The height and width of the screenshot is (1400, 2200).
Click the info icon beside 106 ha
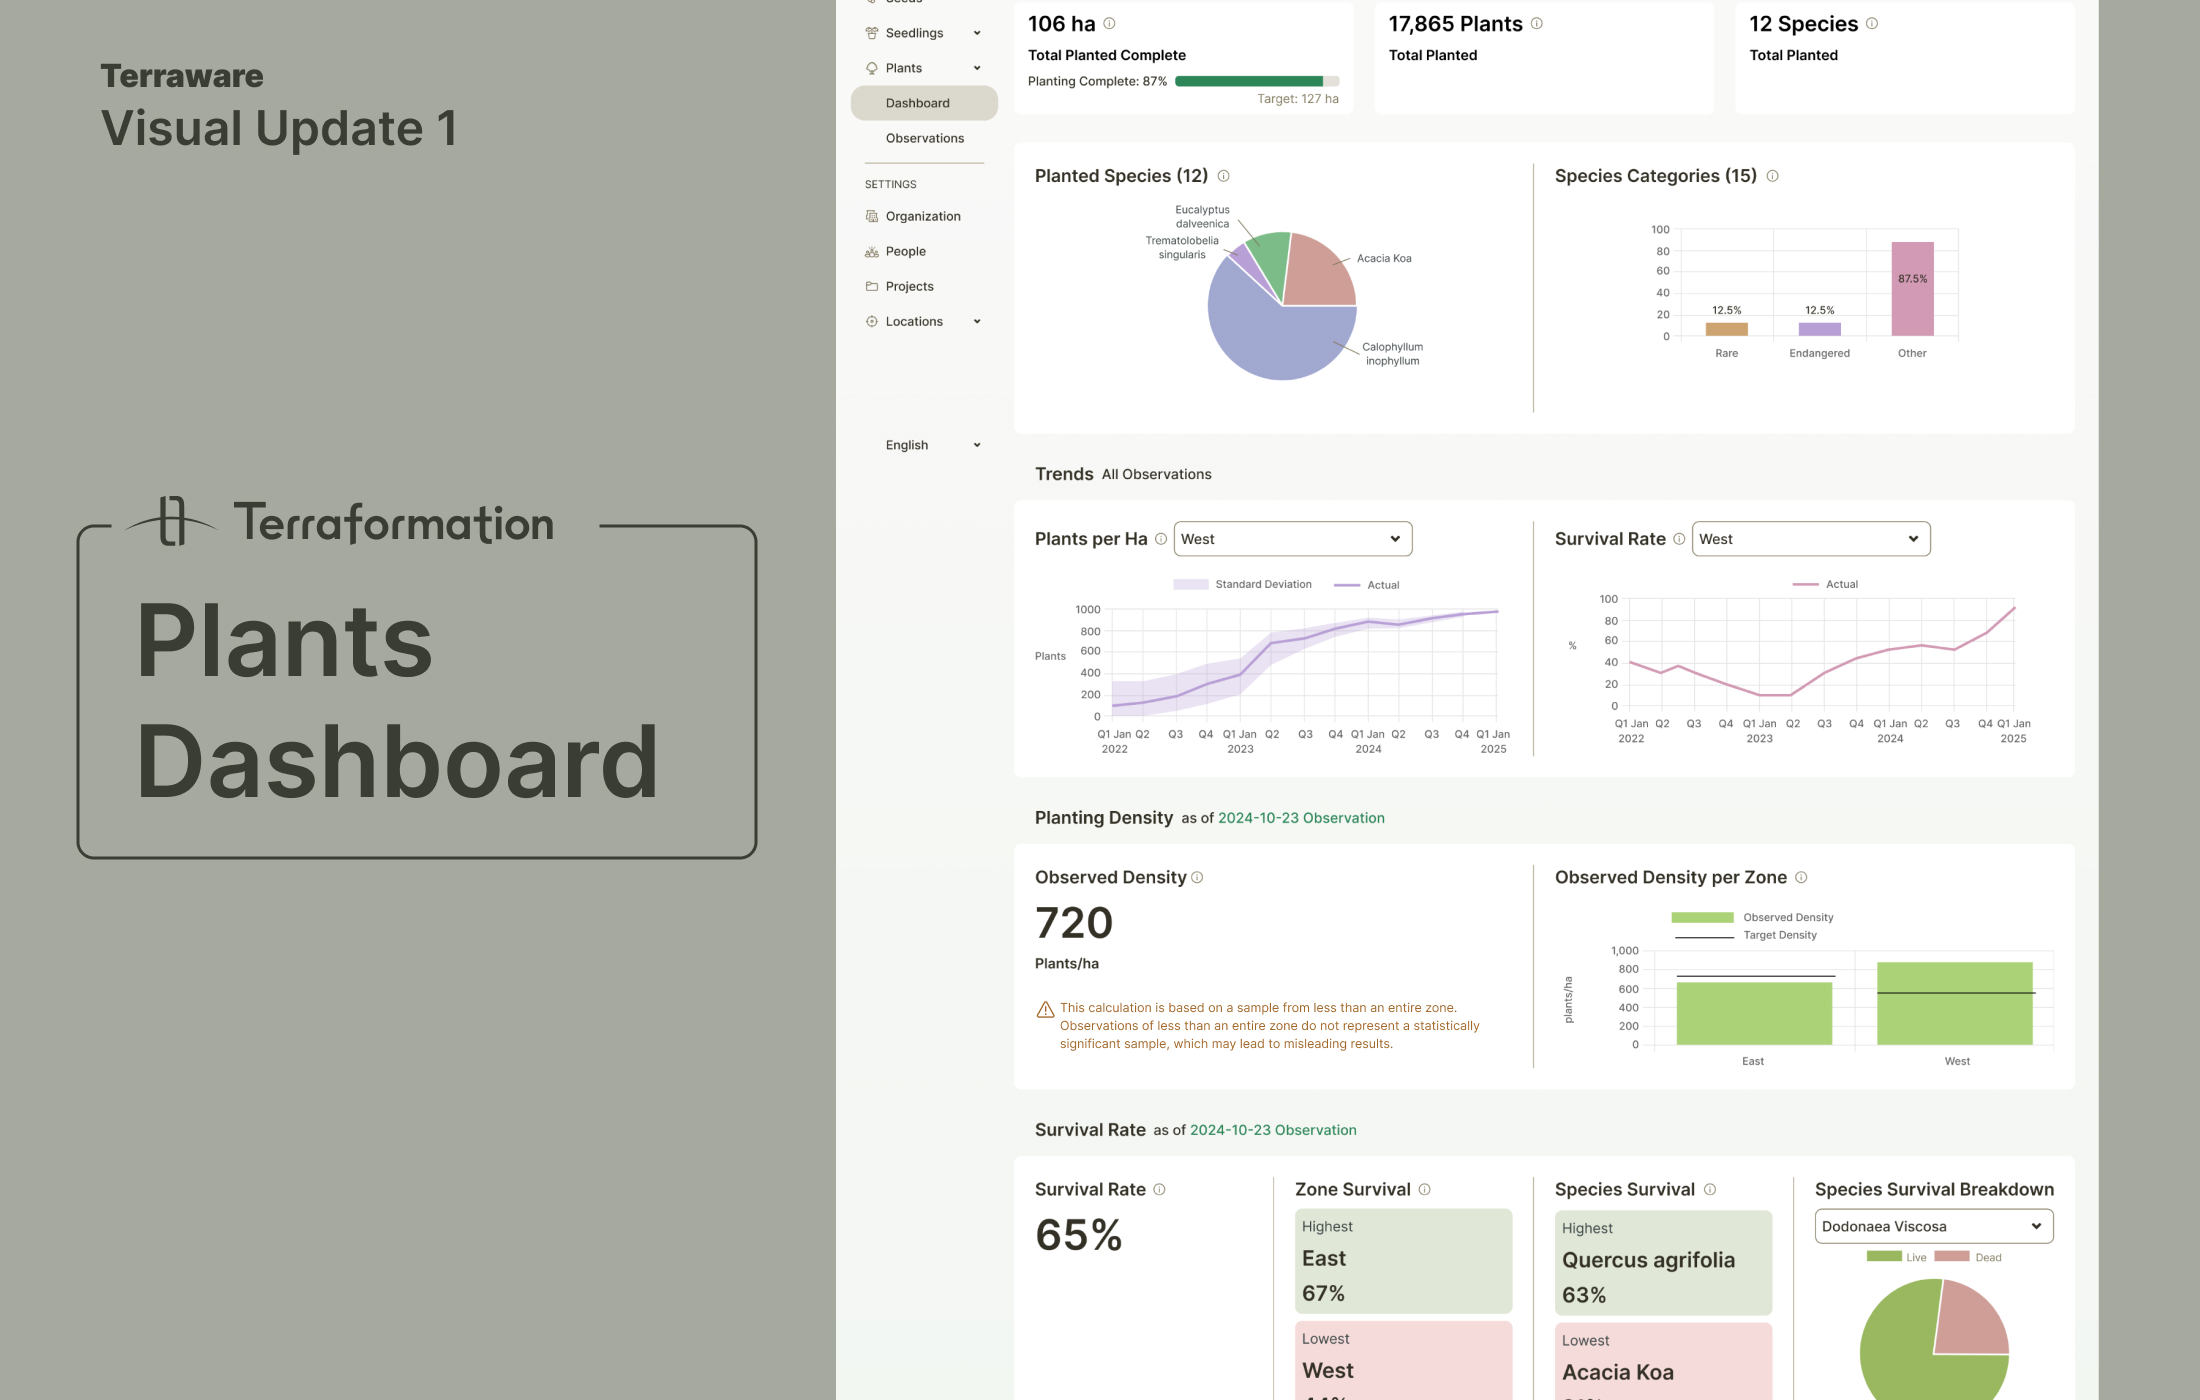coord(1108,23)
